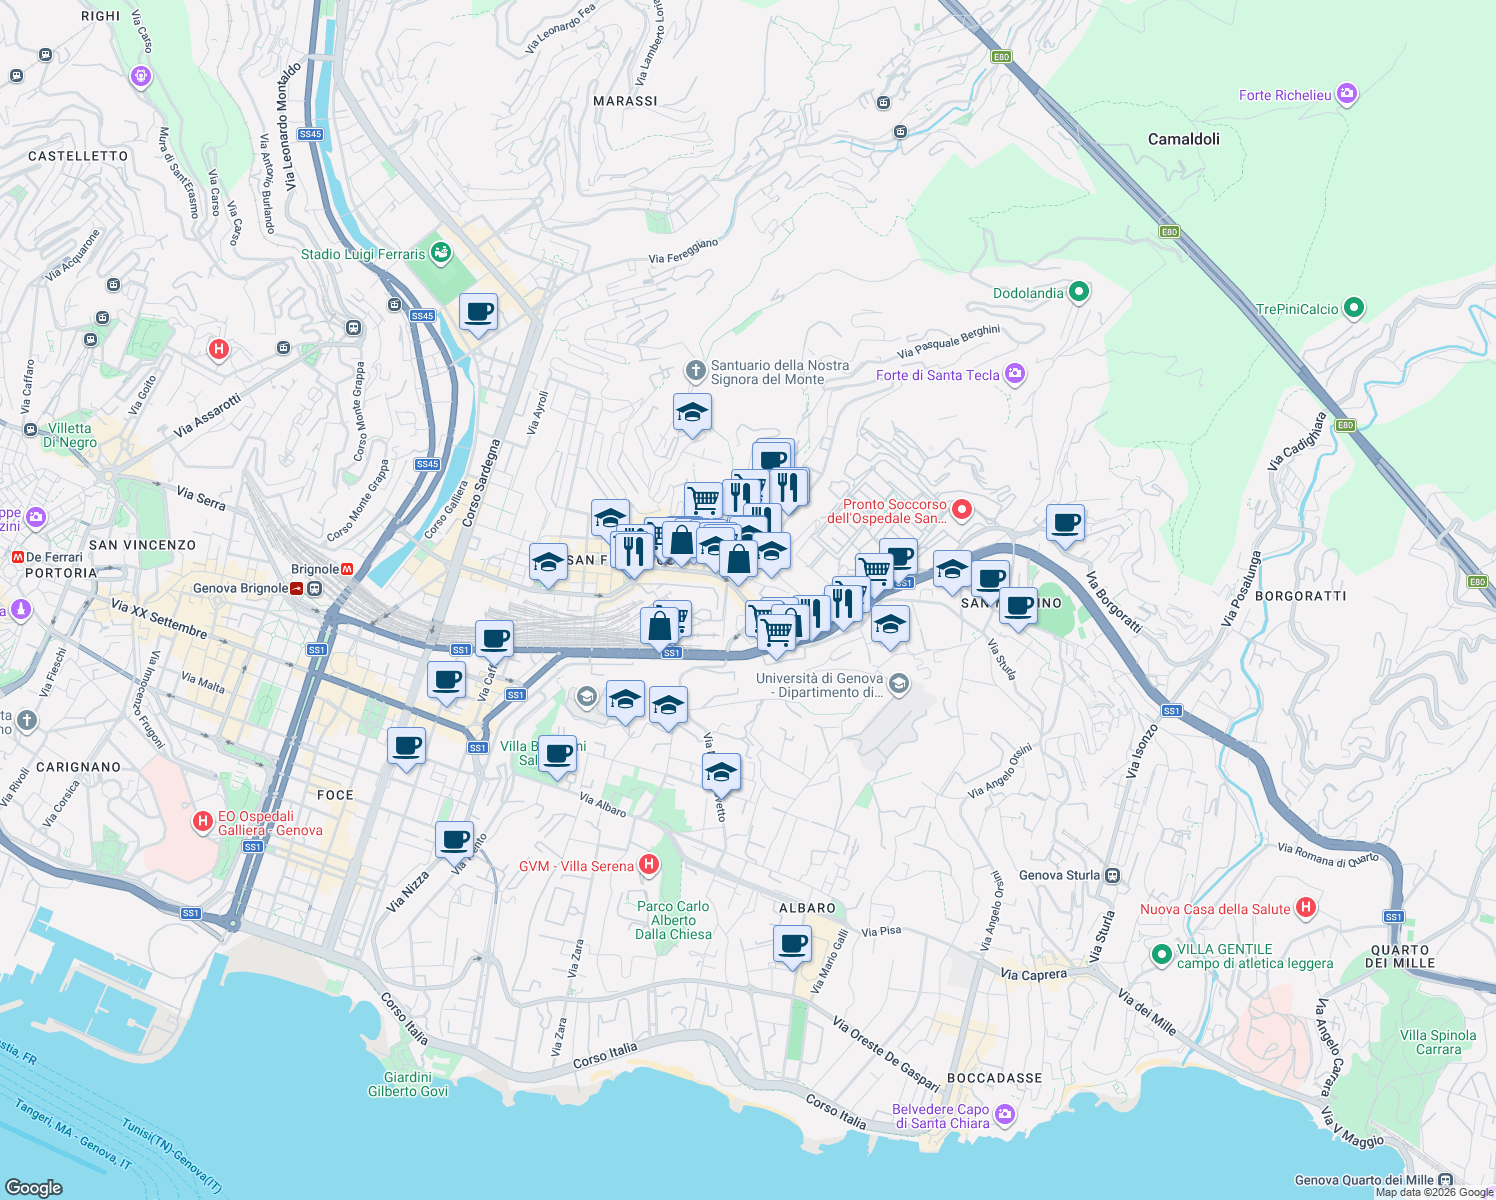The height and width of the screenshot is (1200, 1496).
Task: Open the Parco Carlo Alberto Dalla Chiesa label
Action: click(x=674, y=920)
